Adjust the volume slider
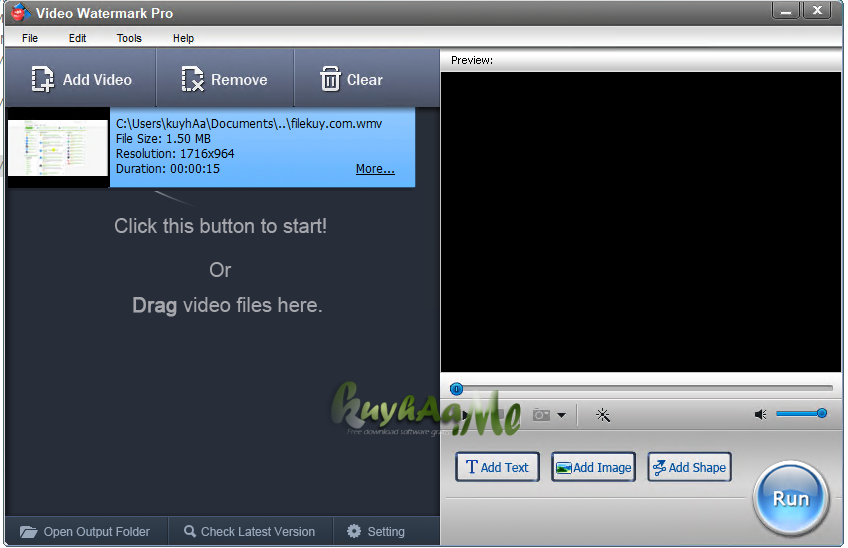 [801, 414]
